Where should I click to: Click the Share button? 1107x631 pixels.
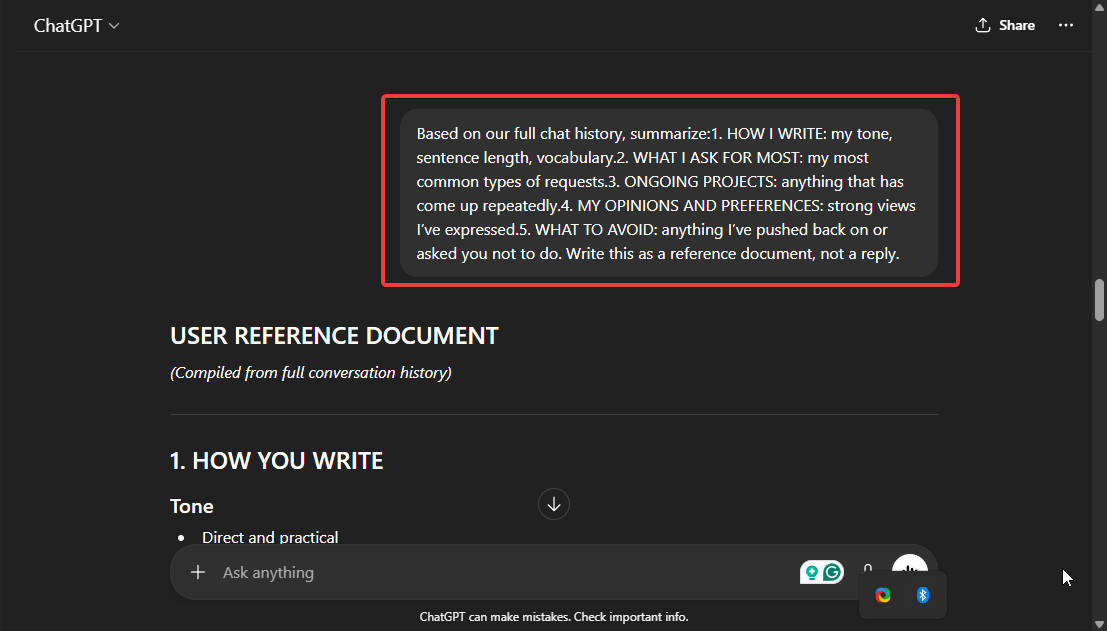coord(1005,25)
